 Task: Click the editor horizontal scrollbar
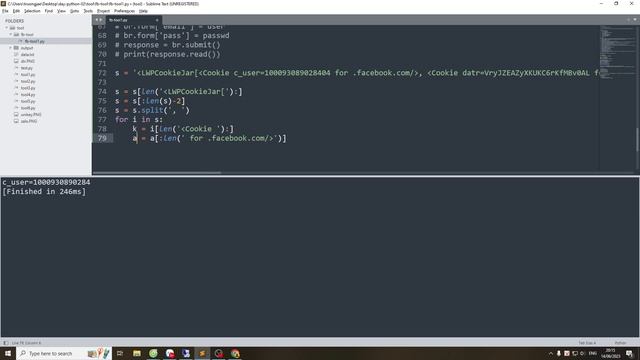157,173
